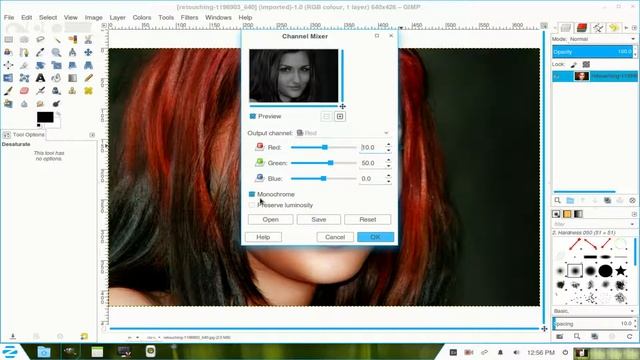Click the Help button in dialog
640x360 pixels.
[263, 237]
